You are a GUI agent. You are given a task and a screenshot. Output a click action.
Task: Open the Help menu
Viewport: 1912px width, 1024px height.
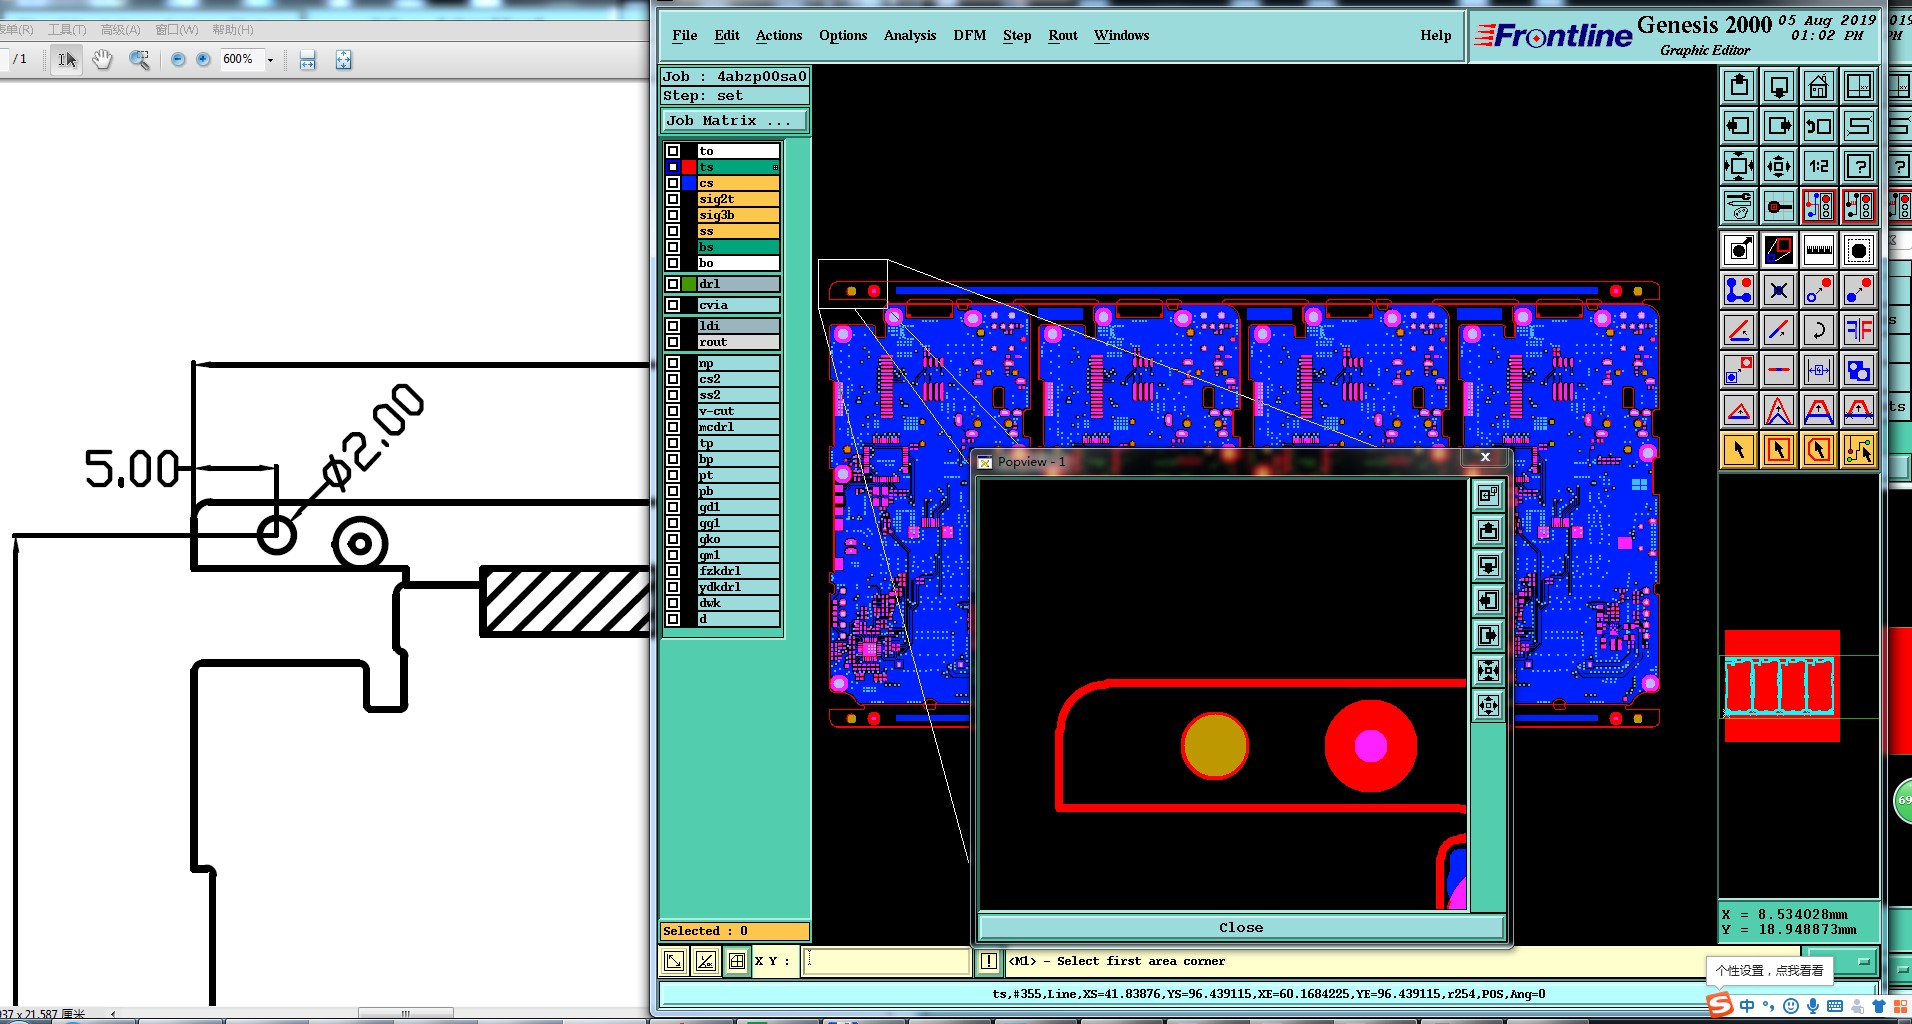pos(1436,35)
